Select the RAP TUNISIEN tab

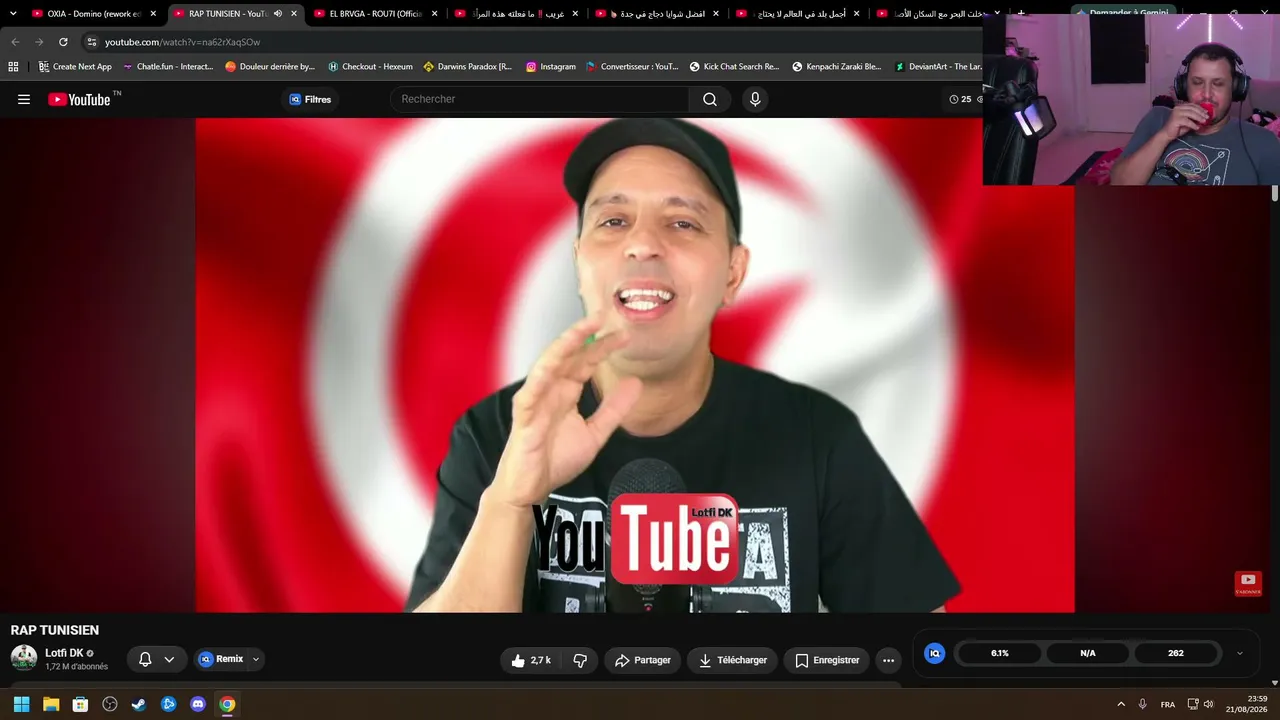point(234,14)
